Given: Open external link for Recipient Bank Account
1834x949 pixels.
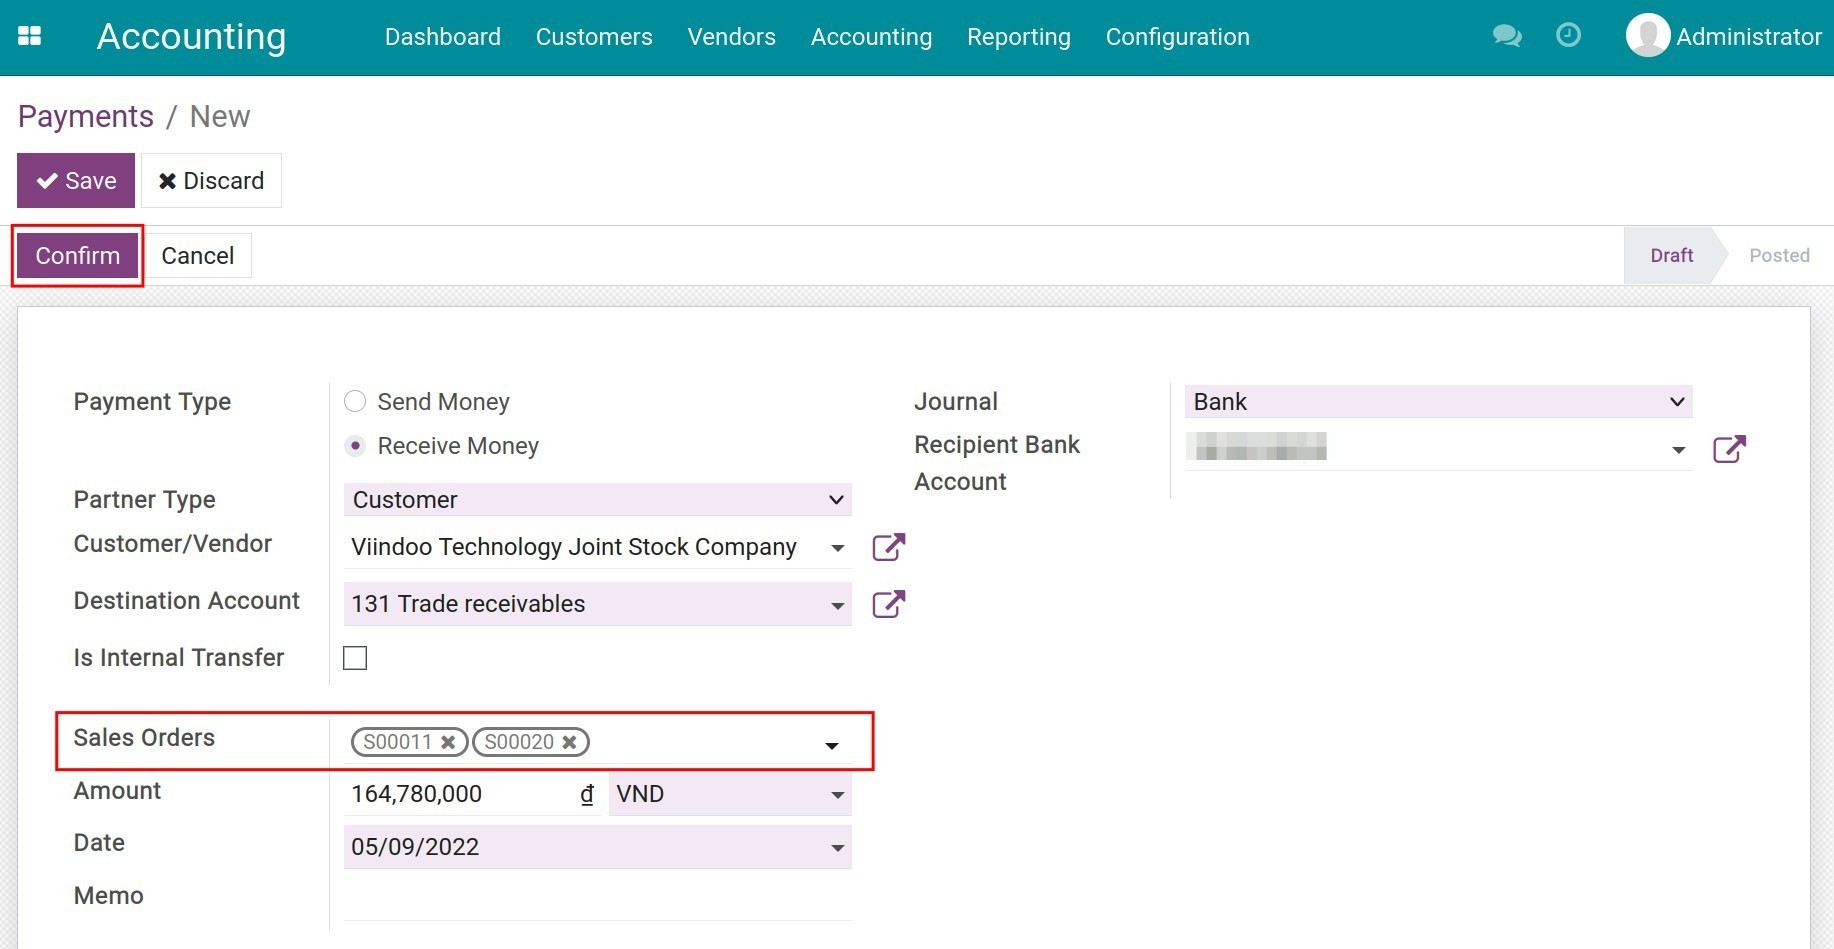Looking at the screenshot, I should coord(1729,449).
